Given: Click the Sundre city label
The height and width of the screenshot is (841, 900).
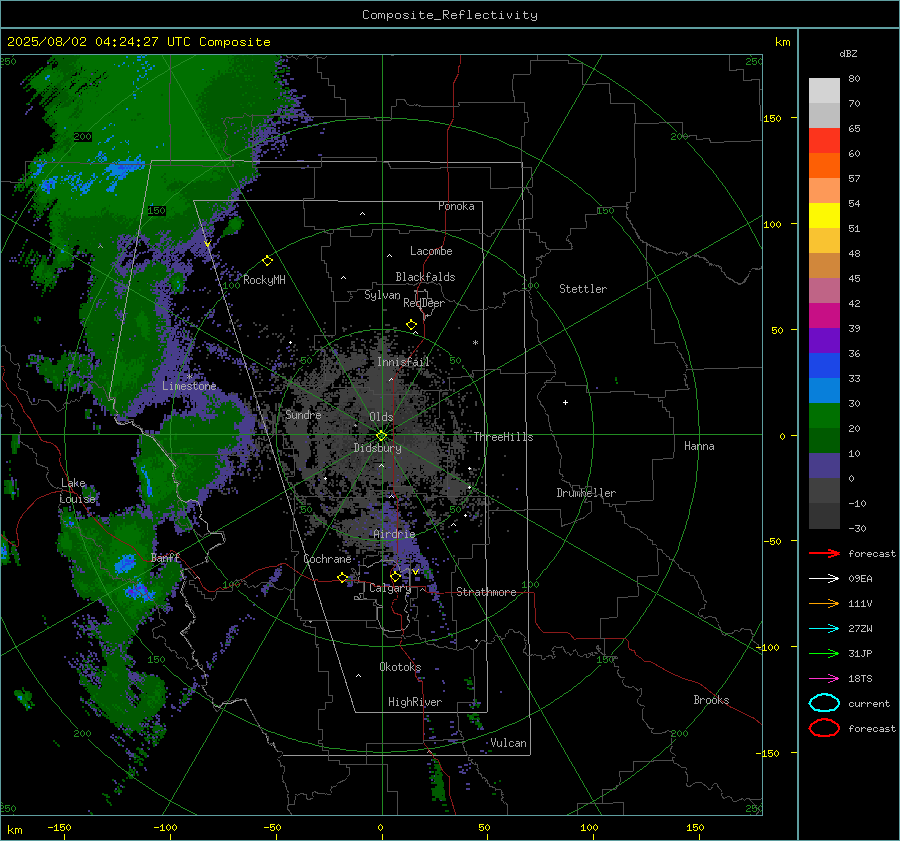Looking at the screenshot, I should [303, 414].
